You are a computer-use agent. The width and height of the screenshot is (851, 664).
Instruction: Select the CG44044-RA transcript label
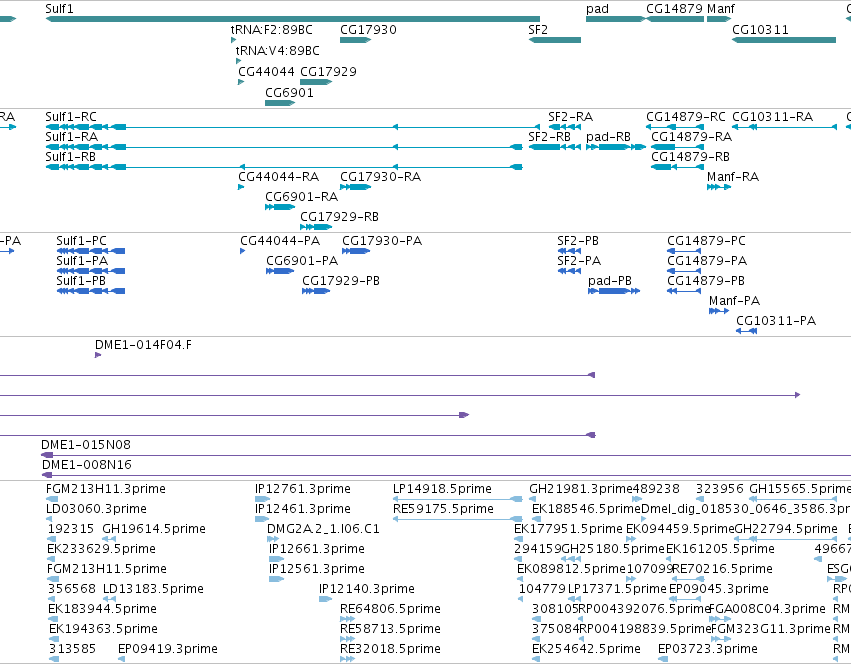(279, 177)
